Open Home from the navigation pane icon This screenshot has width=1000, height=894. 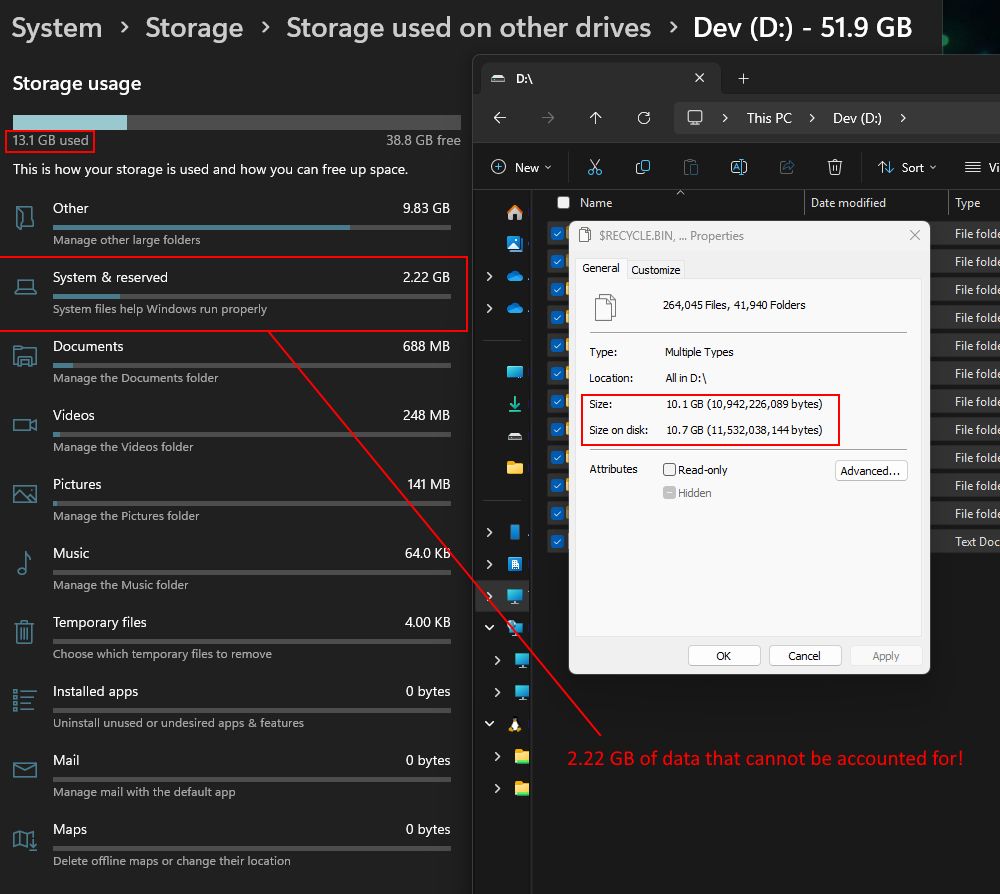pos(515,213)
